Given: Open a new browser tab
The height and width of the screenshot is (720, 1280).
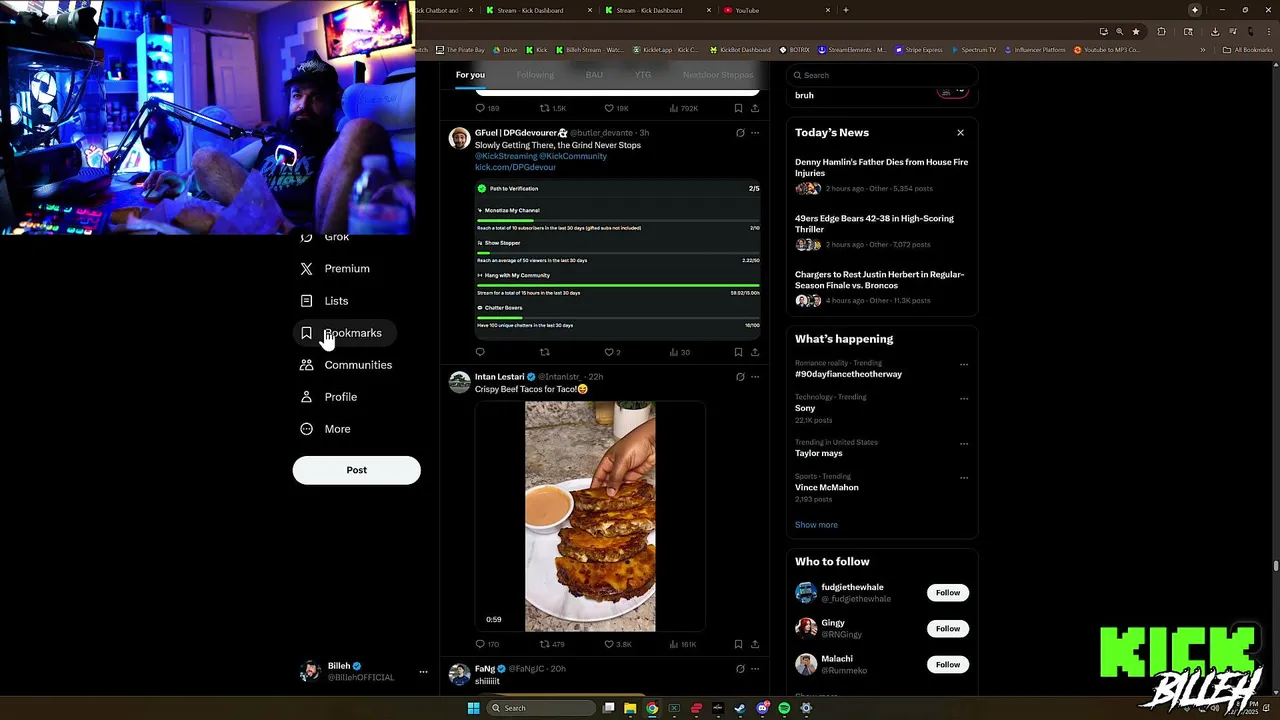Looking at the screenshot, I should pos(846,10).
